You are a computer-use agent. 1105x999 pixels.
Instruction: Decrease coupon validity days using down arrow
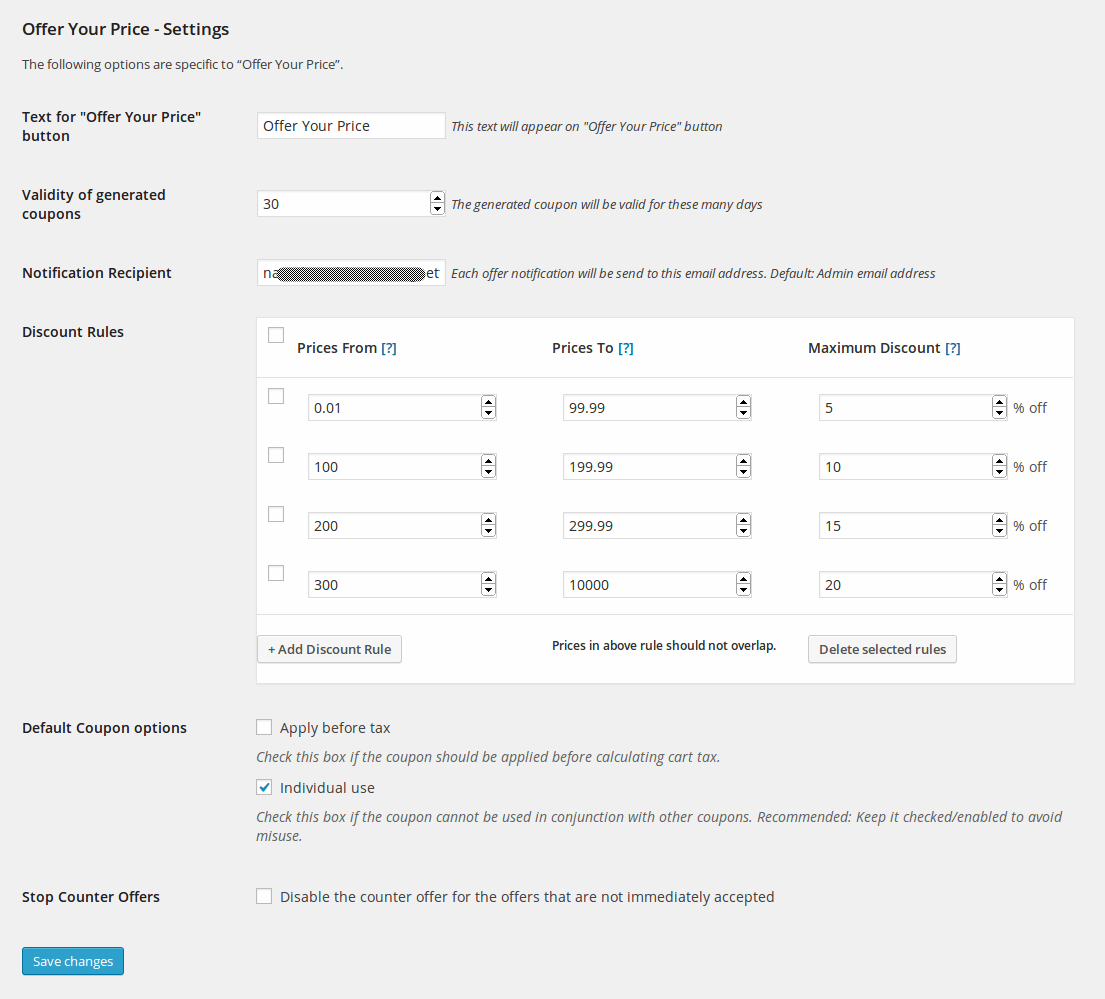click(x=438, y=209)
